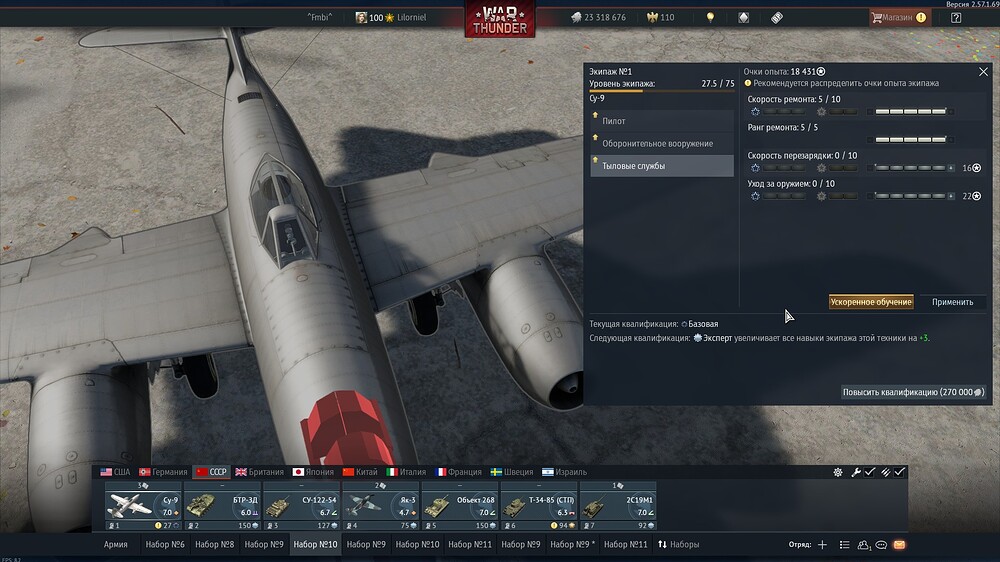The image size is (1000, 562).
Task: Open the contacts people icon in bottom bar
Action: [x=864, y=544]
